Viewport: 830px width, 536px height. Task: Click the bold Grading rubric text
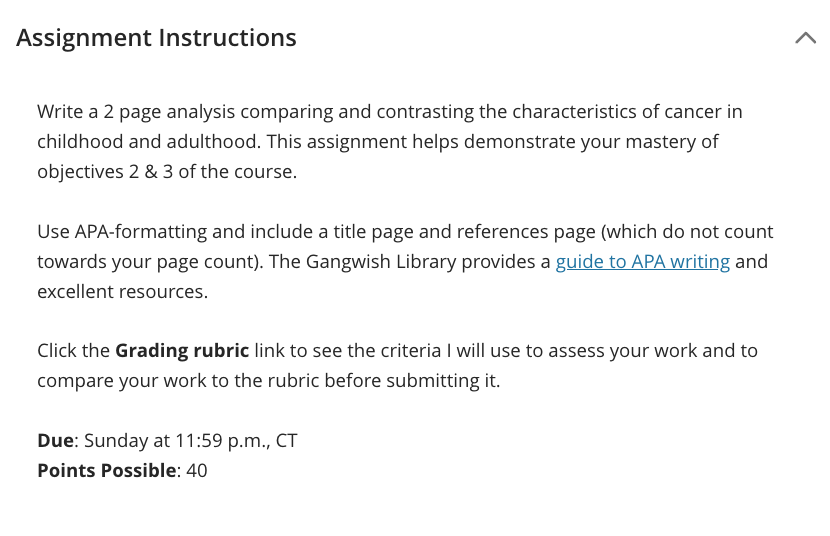(182, 351)
